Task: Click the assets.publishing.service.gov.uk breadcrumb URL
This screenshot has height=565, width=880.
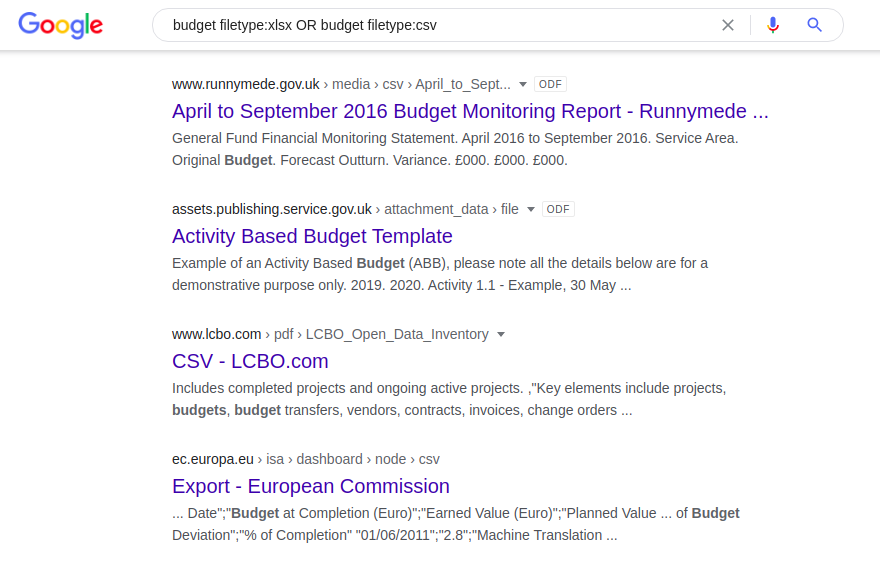Action: tap(345, 209)
